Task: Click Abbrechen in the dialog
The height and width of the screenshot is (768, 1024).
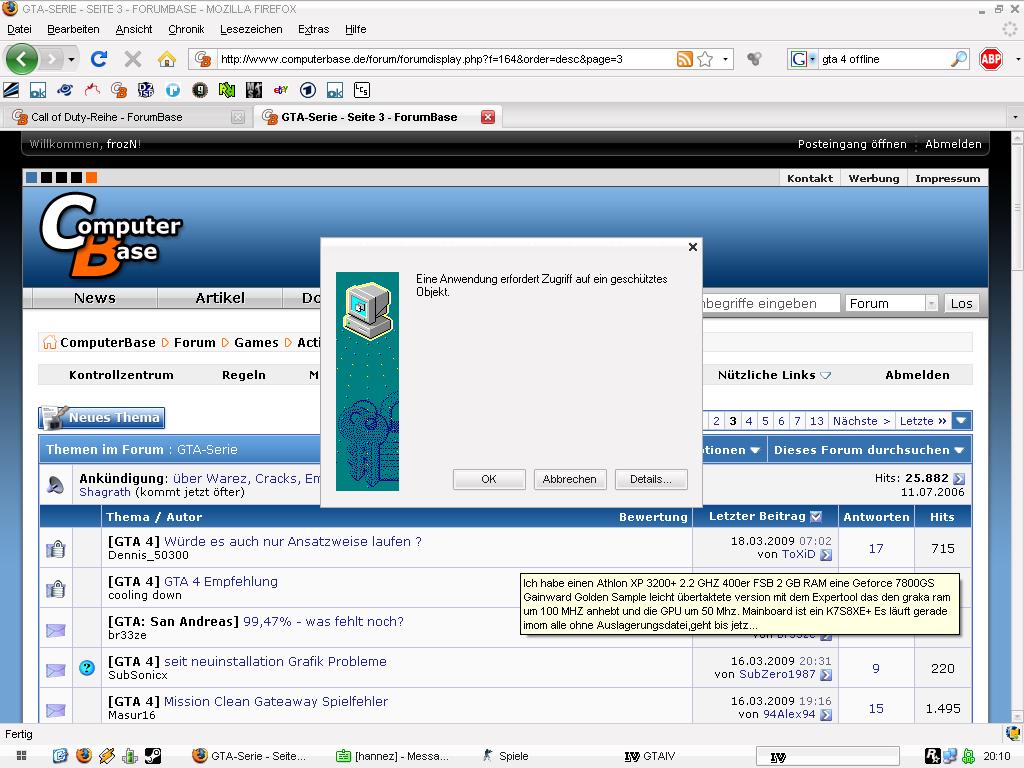Action: (569, 479)
